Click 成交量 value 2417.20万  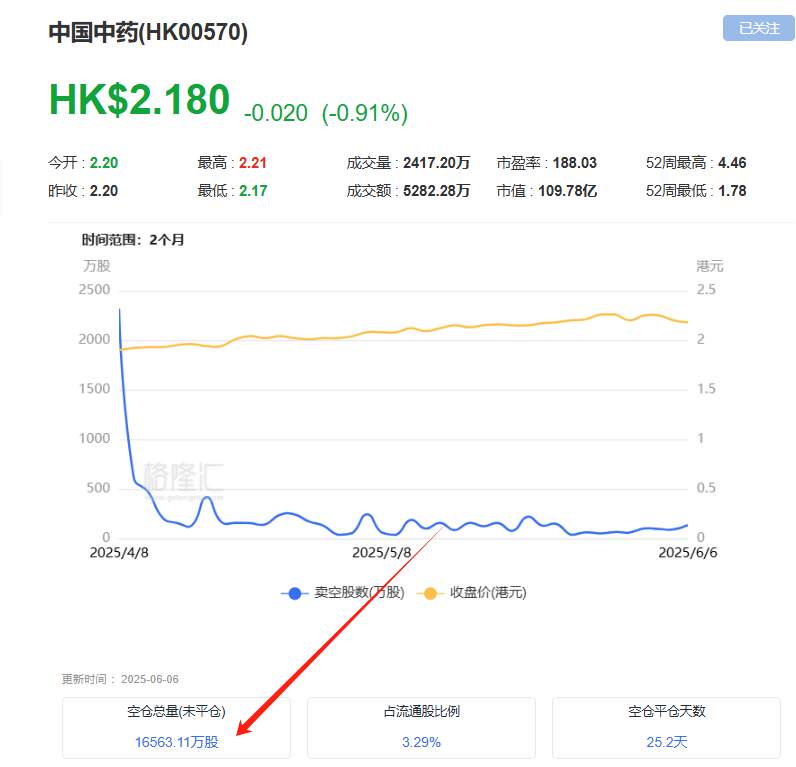tap(436, 163)
